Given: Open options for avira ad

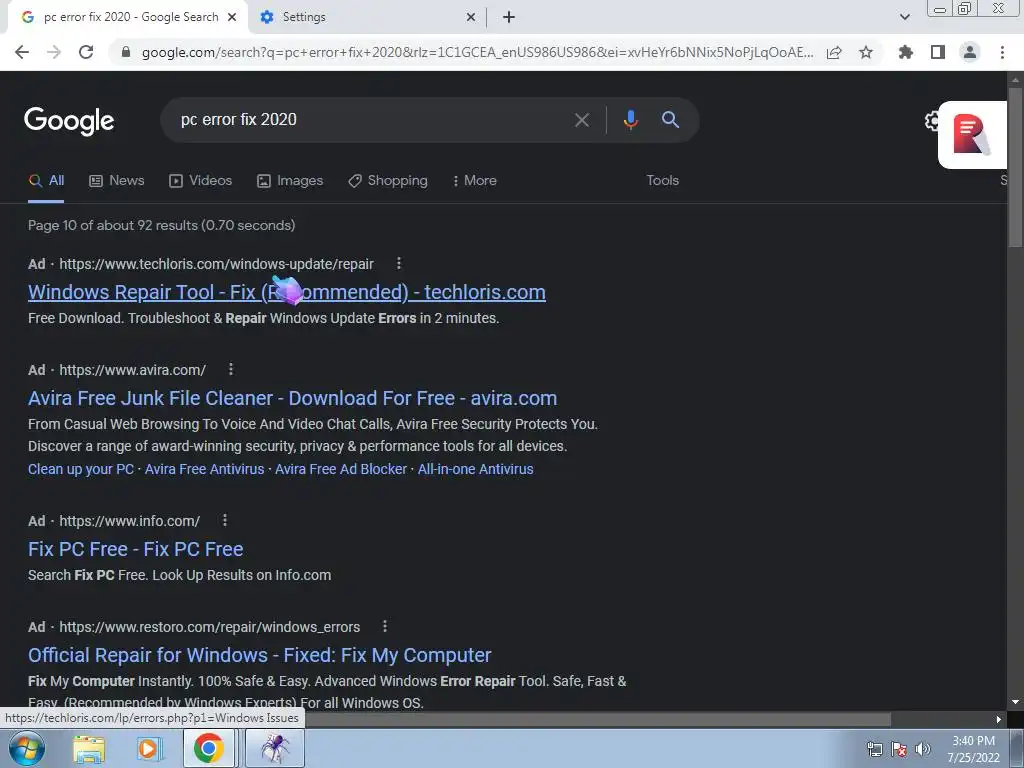Looking at the screenshot, I should click(x=231, y=369).
